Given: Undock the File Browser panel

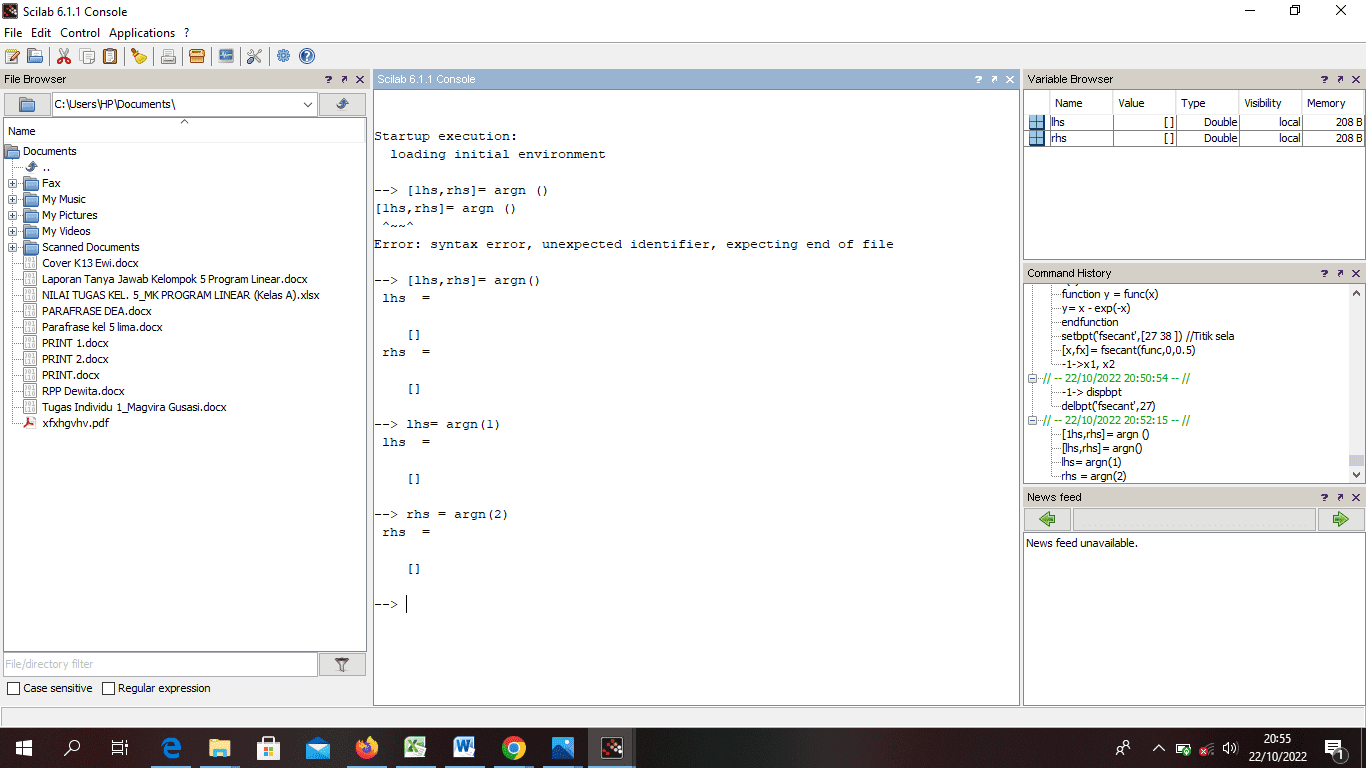Looking at the screenshot, I should pos(344,79).
